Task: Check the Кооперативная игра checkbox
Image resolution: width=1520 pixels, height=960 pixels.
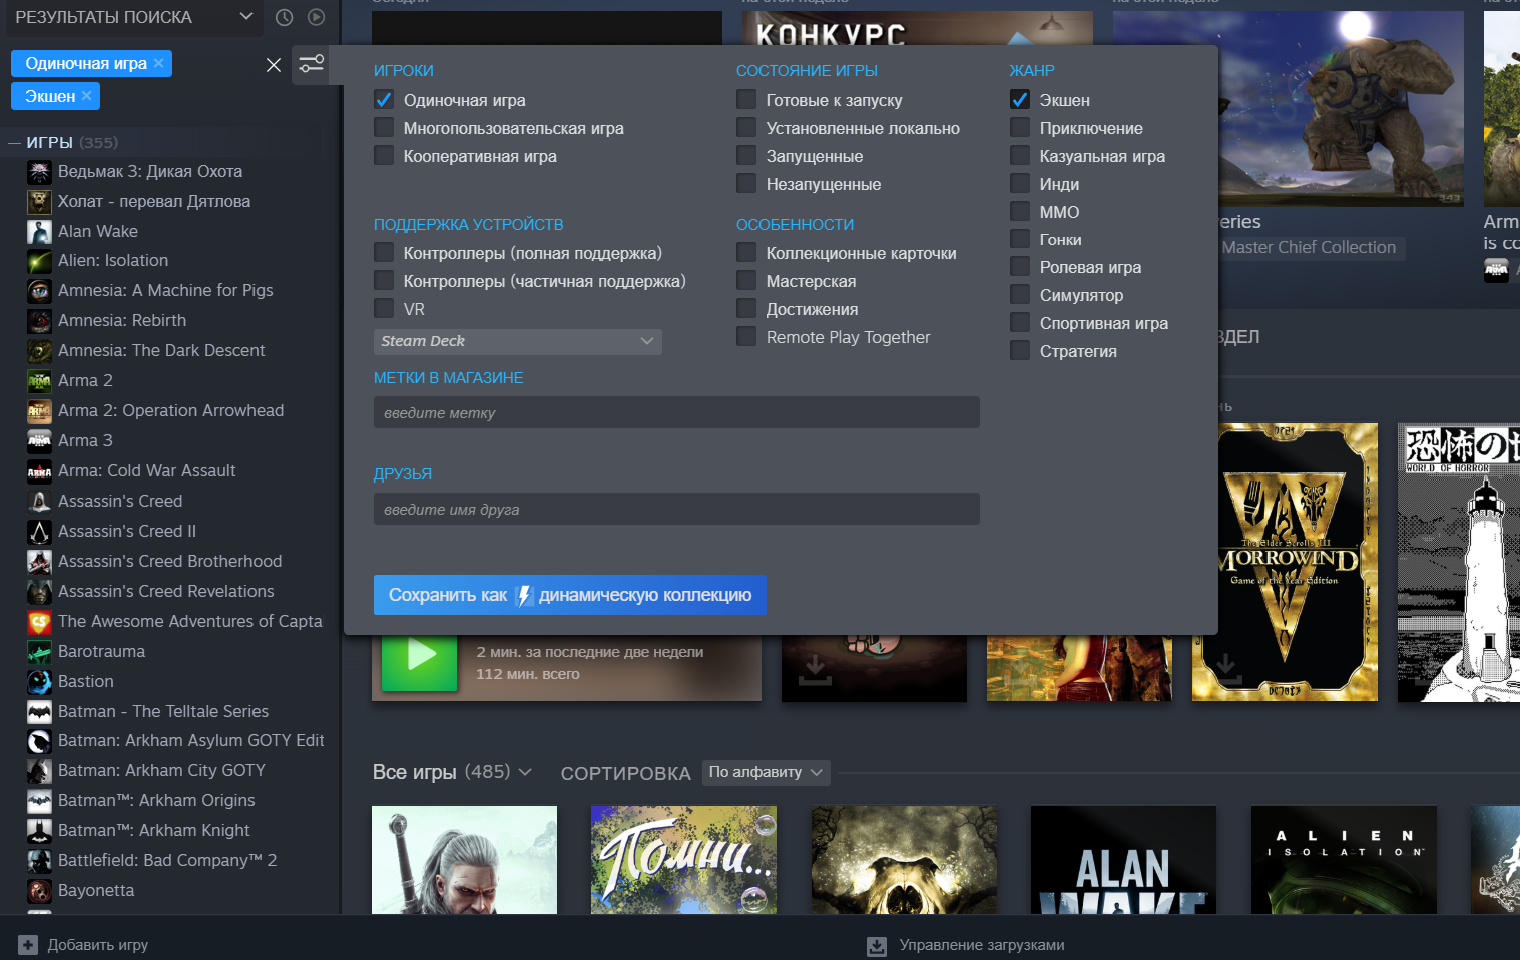Action: 384,155
